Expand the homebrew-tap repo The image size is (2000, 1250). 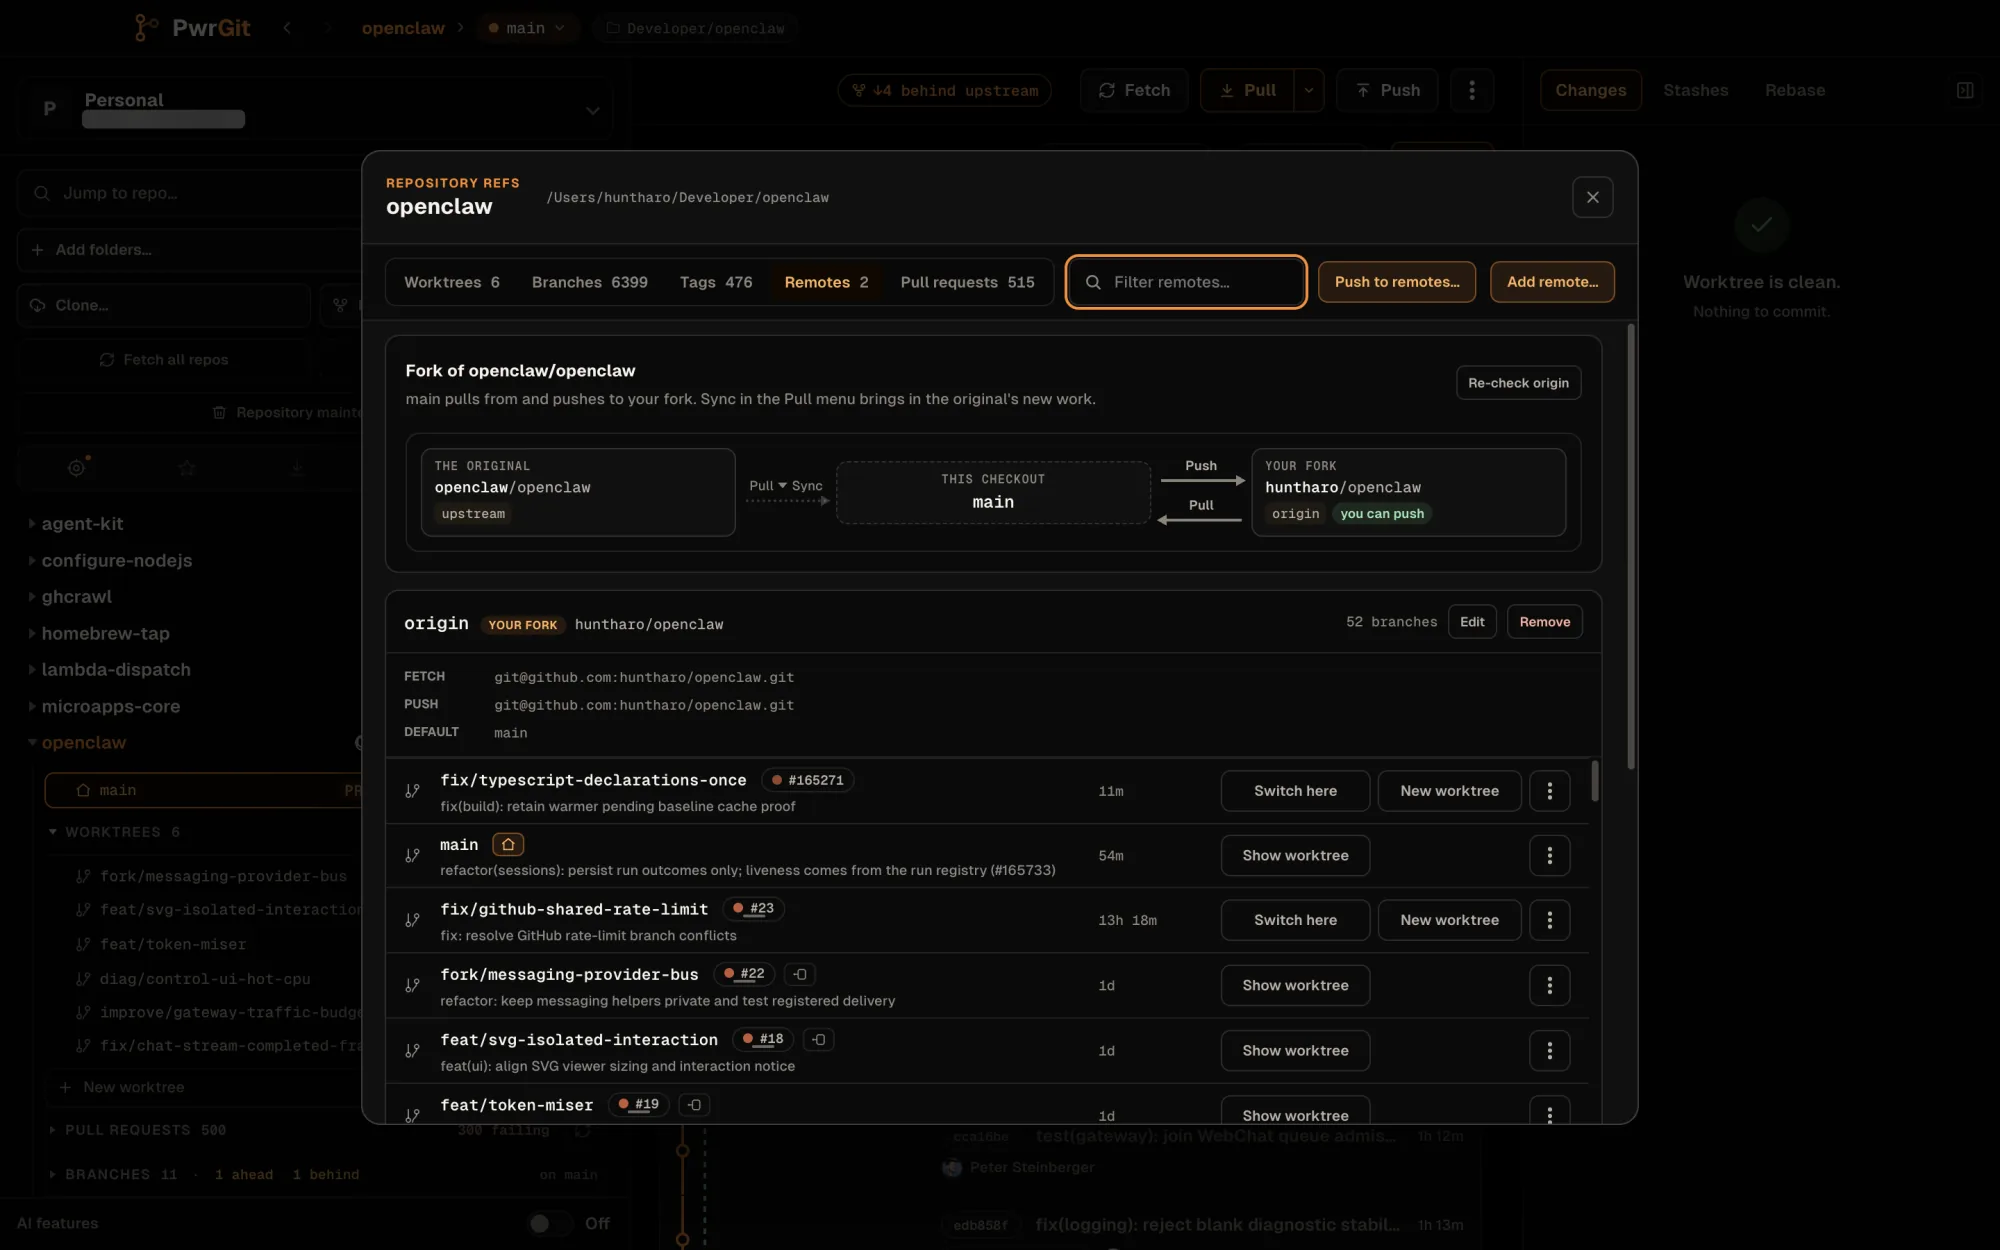tap(32, 633)
